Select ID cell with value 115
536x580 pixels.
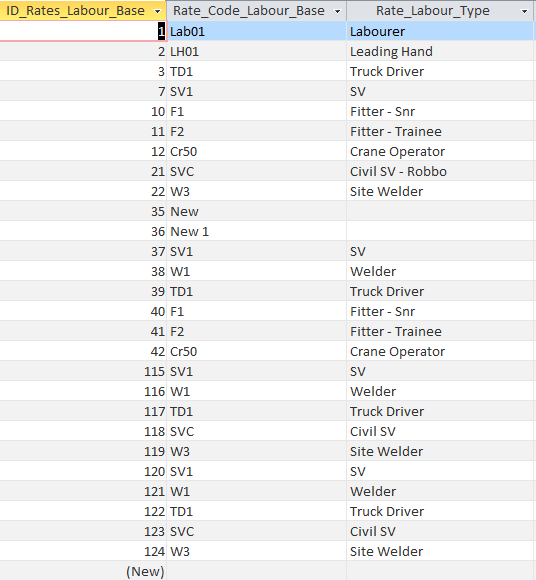[x=83, y=371]
